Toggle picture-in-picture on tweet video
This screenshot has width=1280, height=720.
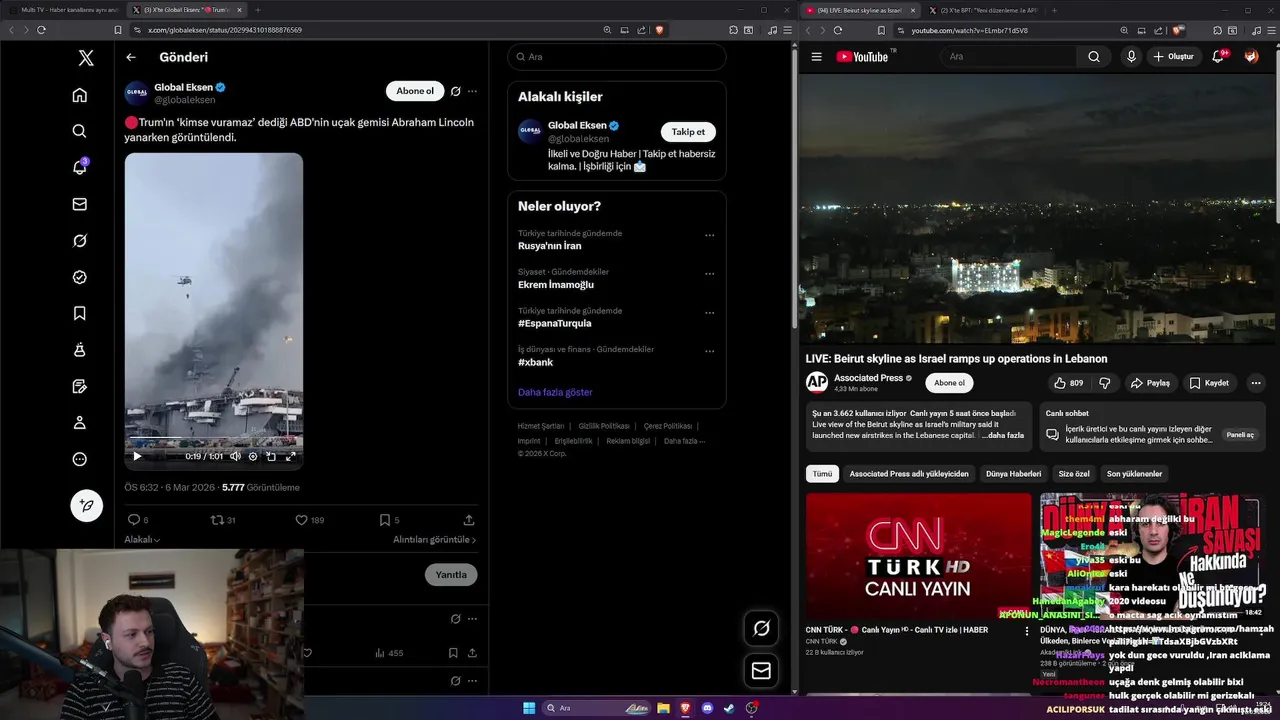(x=271, y=456)
